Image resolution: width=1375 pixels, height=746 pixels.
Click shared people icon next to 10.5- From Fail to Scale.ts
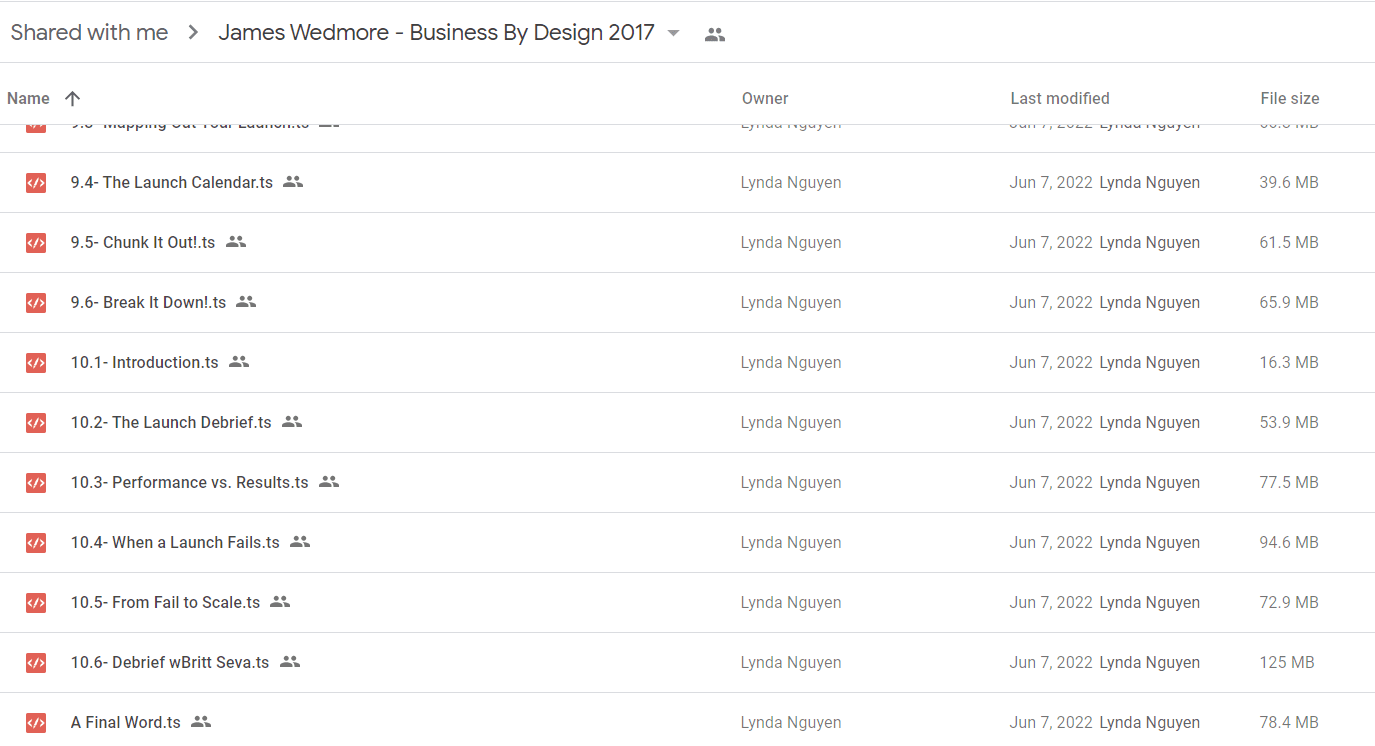tap(280, 602)
